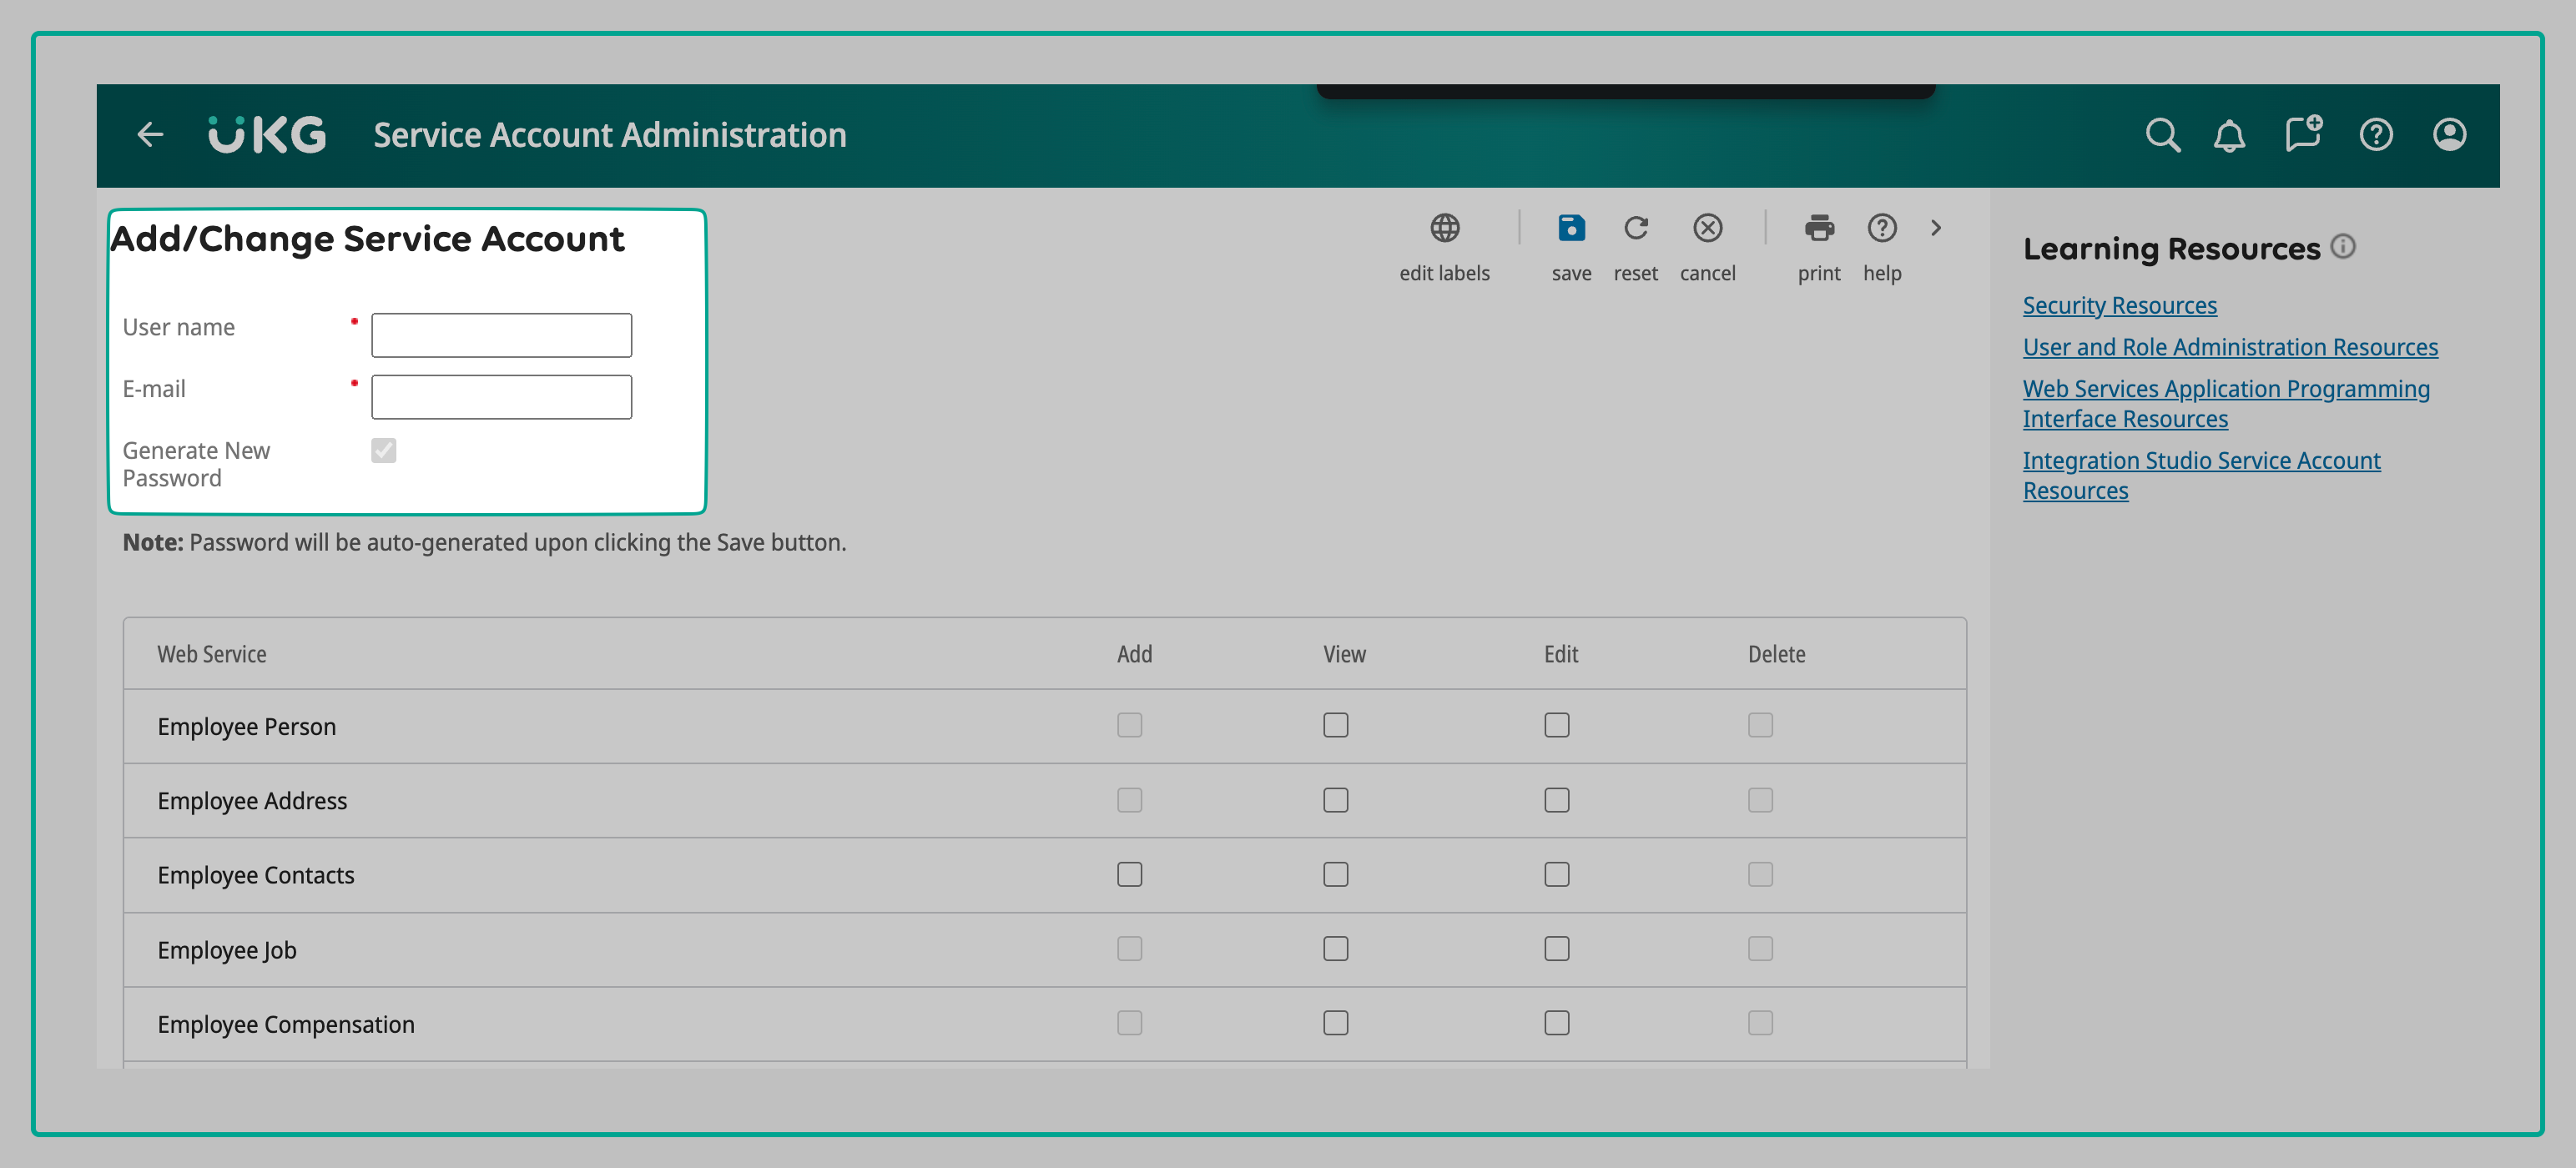Screen dimensions: 2576x1168
Task: Click the back arrow in header
Action: click(150, 134)
